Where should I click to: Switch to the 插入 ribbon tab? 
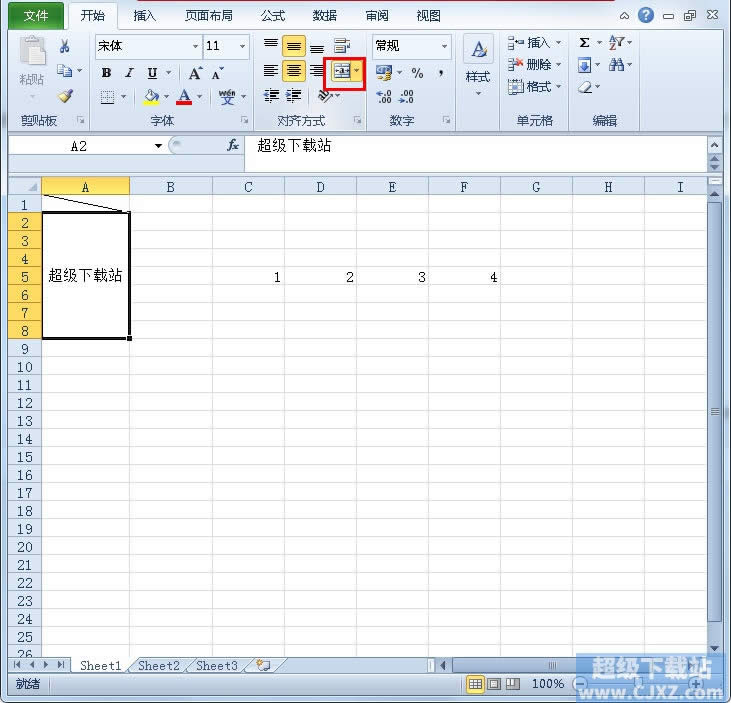(x=144, y=16)
